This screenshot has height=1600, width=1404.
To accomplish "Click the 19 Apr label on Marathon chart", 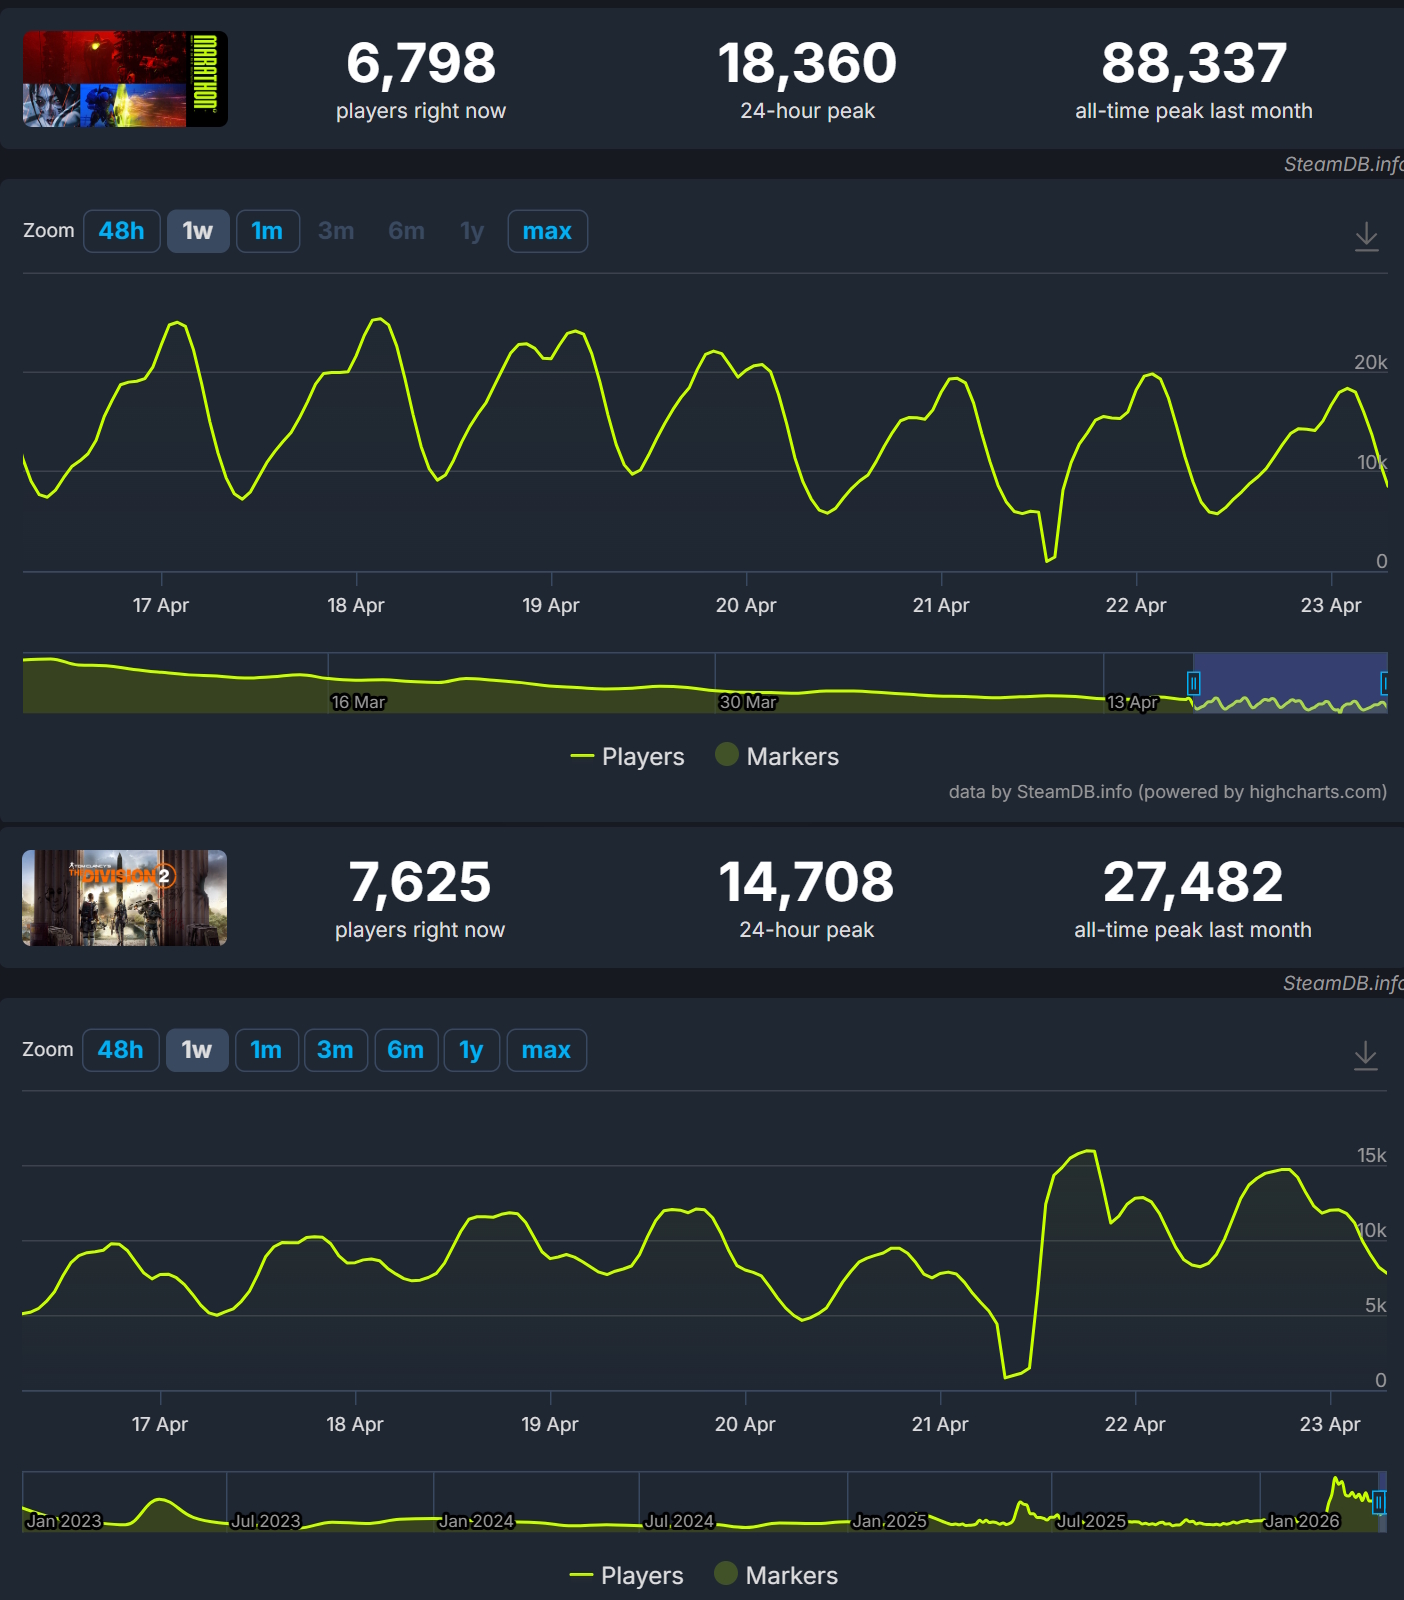I will [x=551, y=605].
